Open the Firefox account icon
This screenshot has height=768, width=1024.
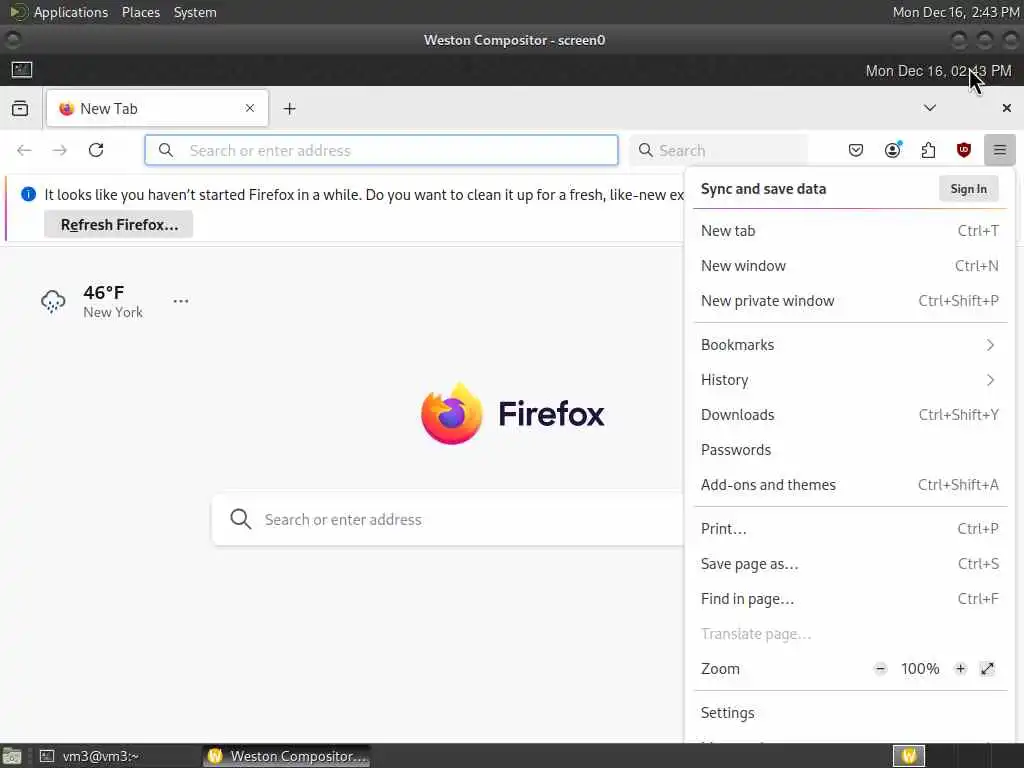click(892, 150)
